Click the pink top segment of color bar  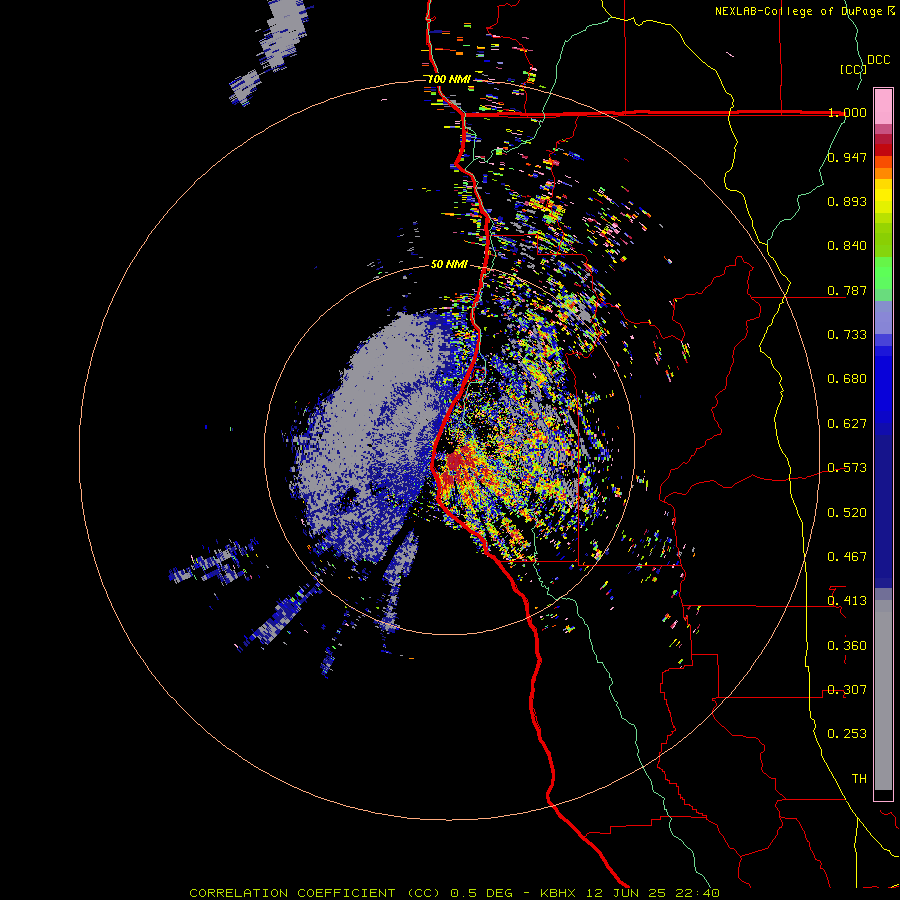coord(883,107)
